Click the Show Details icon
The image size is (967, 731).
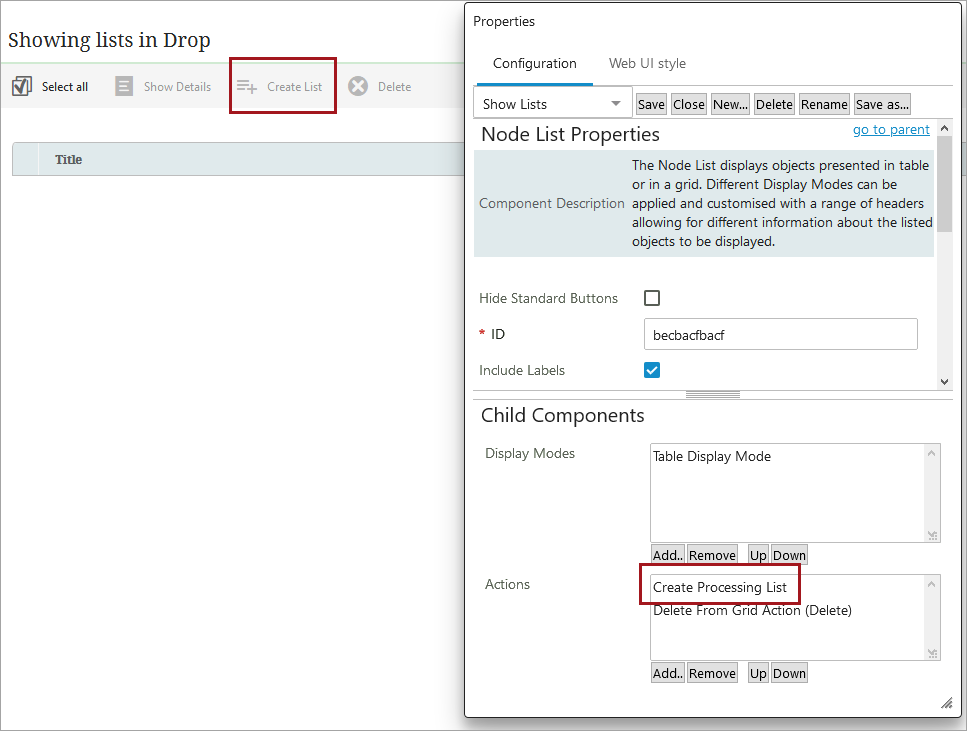[x=124, y=87]
